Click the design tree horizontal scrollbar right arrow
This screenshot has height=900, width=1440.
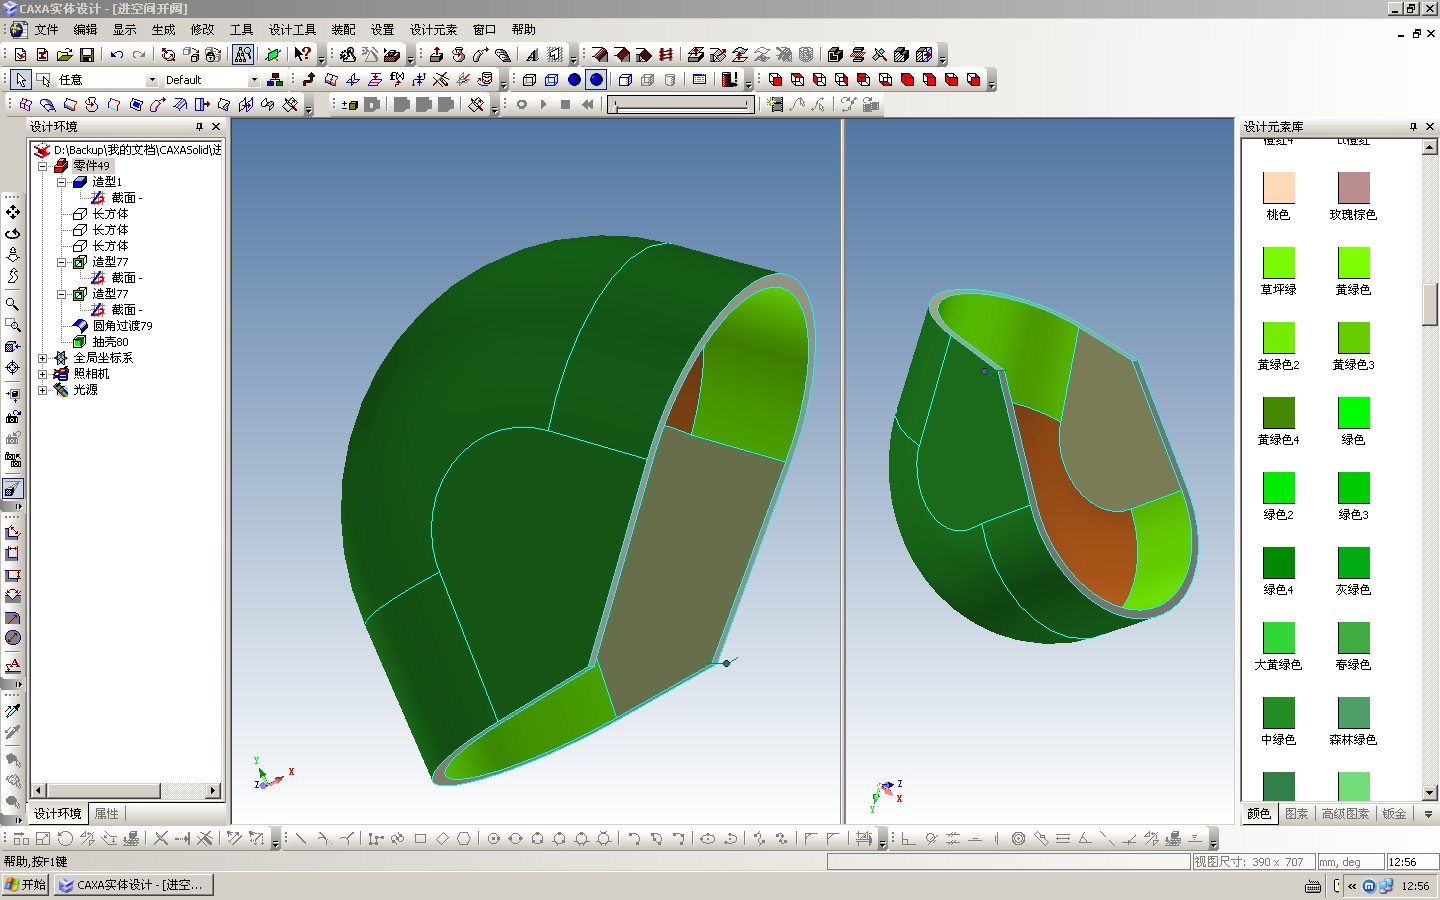[x=213, y=791]
